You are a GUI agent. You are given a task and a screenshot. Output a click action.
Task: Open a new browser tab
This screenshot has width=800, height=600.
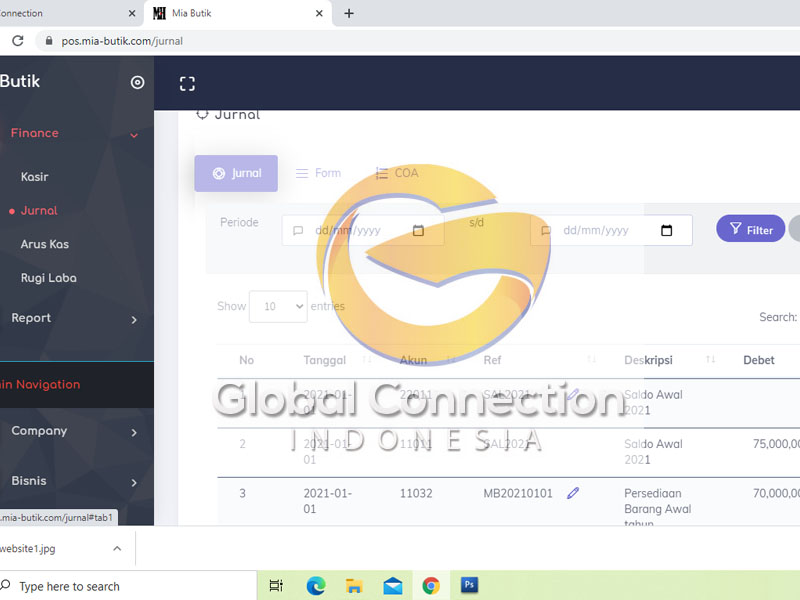(x=349, y=13)
